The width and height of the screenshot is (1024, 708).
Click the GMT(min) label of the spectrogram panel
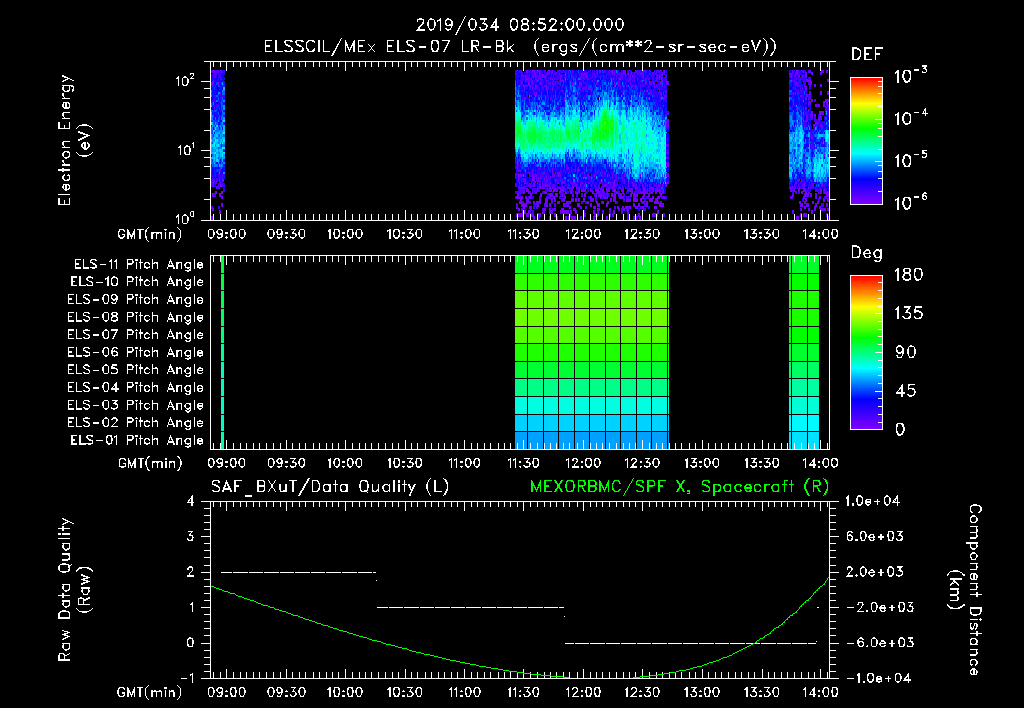coord(150,234)
